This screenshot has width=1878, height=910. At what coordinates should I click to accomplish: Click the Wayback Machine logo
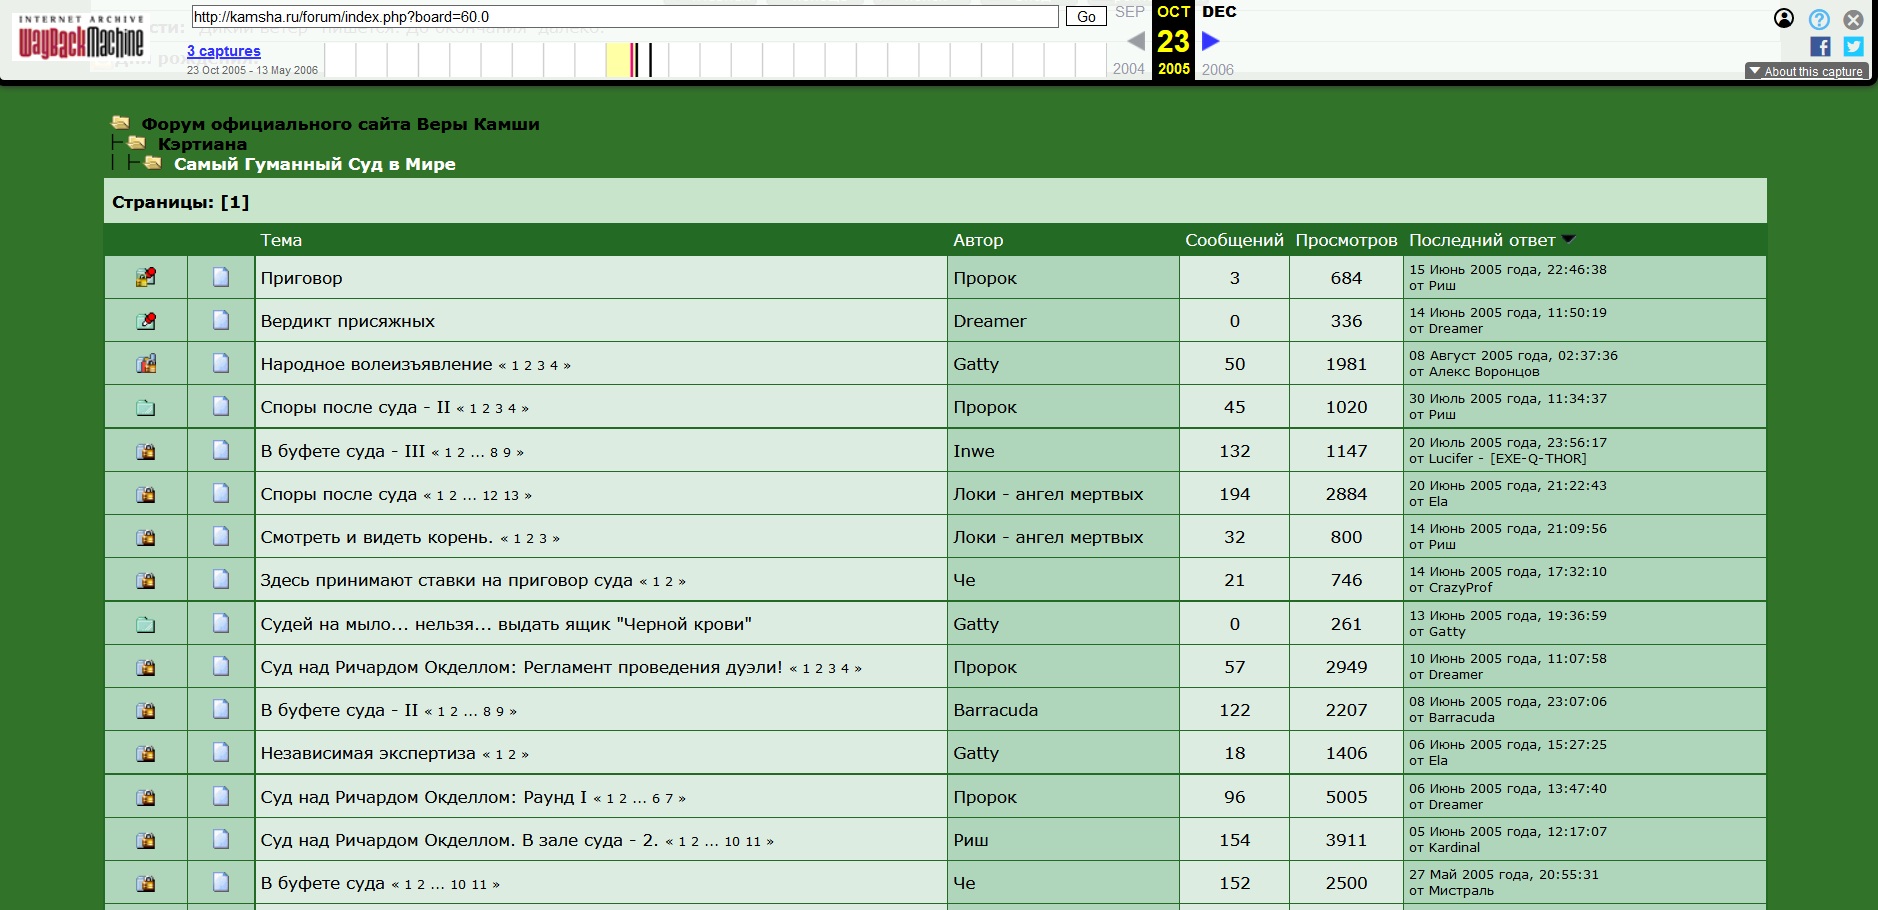(81, 37)
